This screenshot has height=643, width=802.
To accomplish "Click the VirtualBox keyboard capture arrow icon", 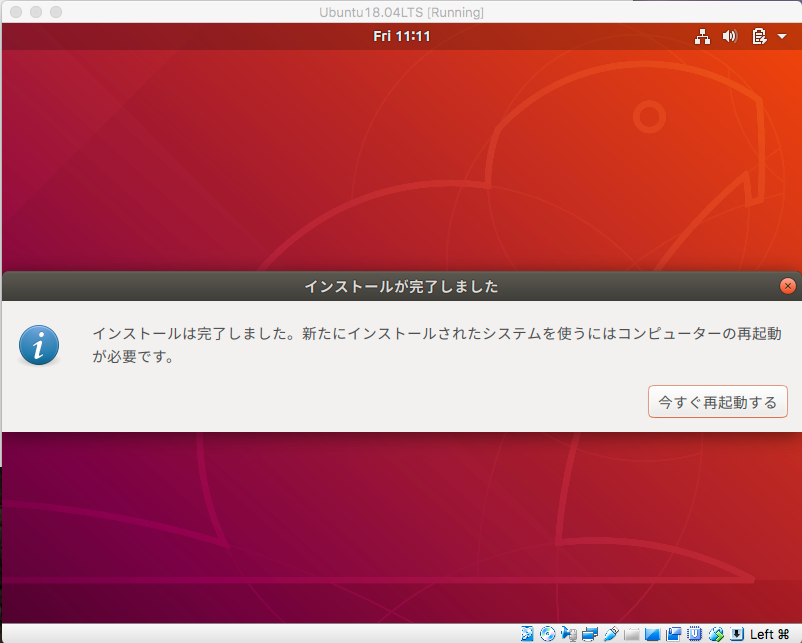I will (x=737, y=634).
